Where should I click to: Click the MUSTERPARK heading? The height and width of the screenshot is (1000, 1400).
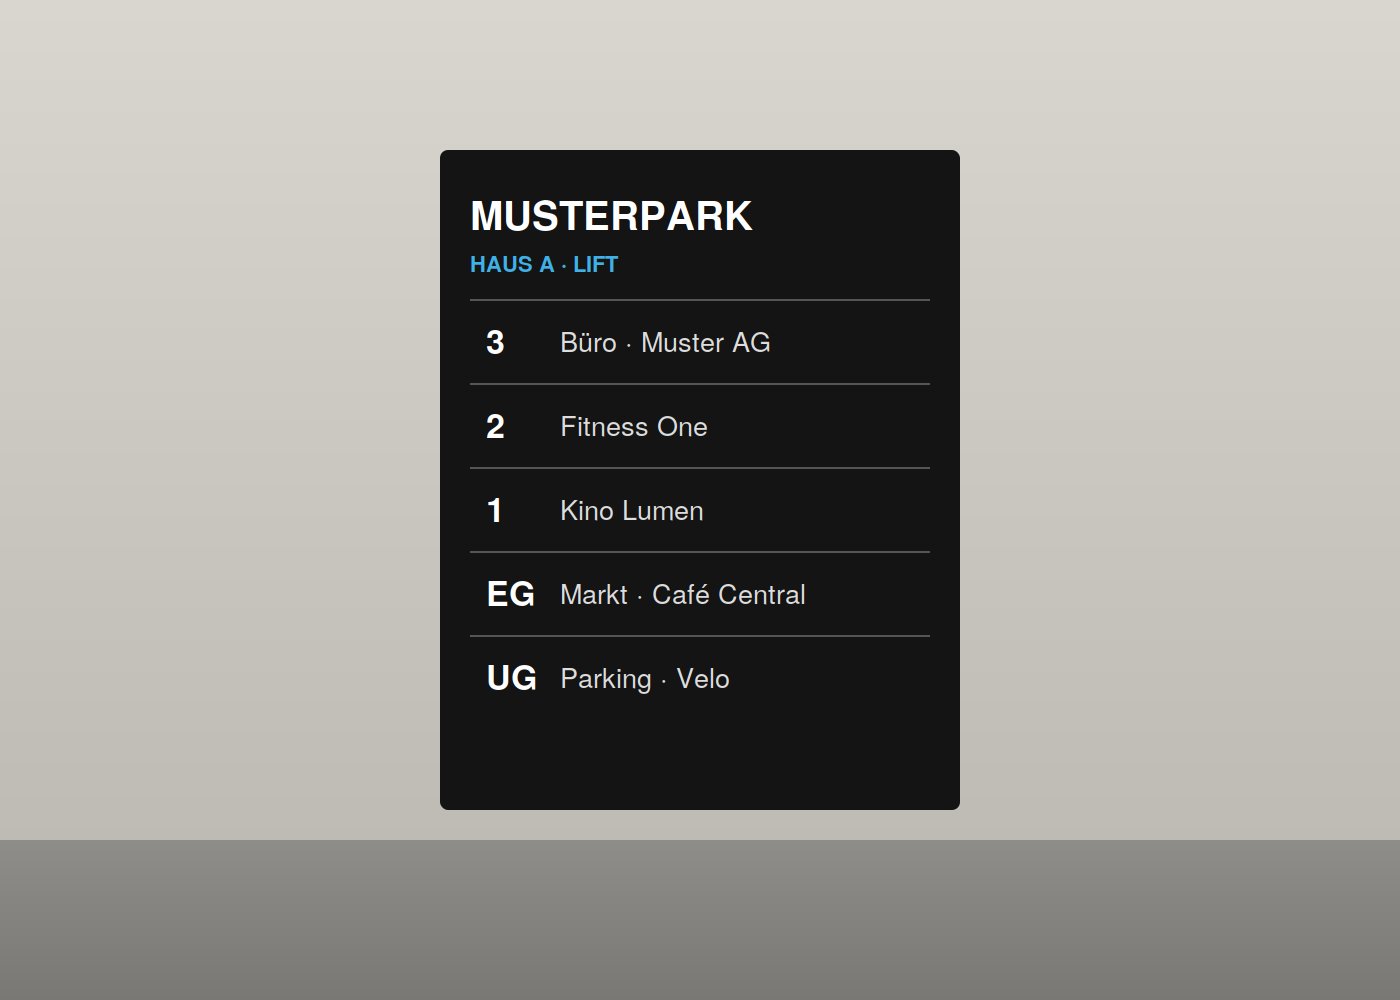coord(611,216)
